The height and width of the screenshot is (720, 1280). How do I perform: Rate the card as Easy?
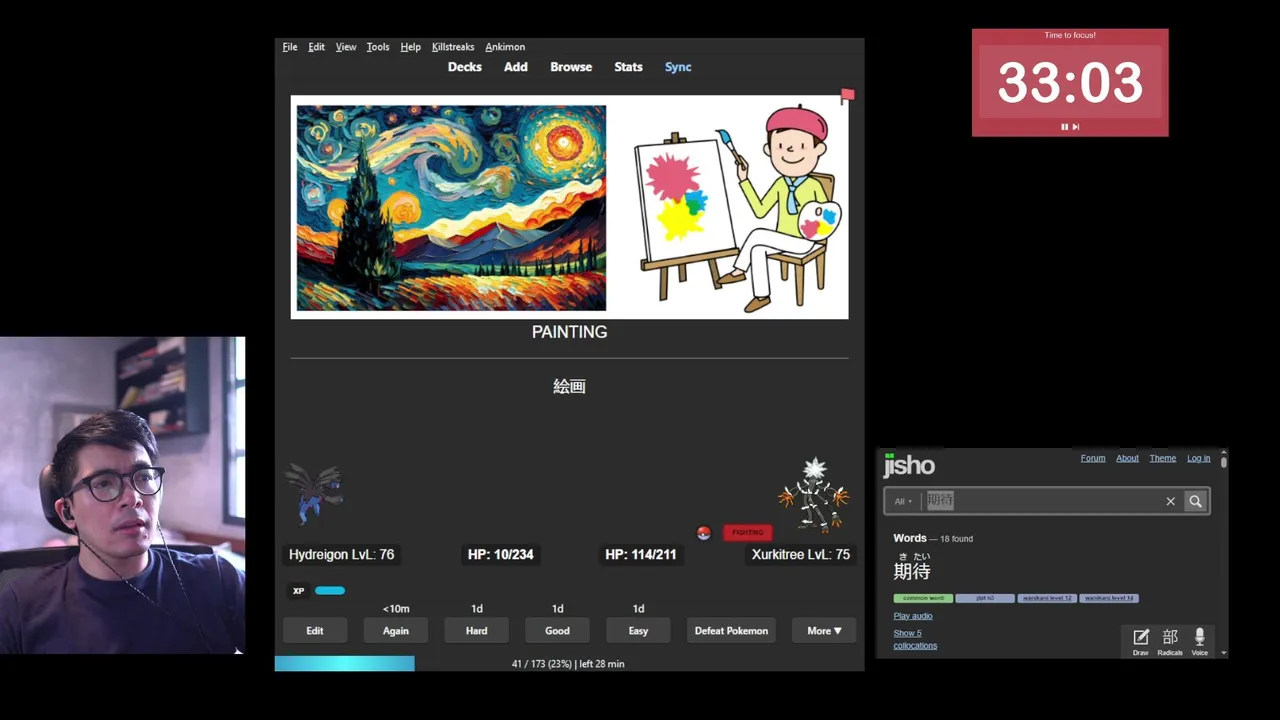639,631
